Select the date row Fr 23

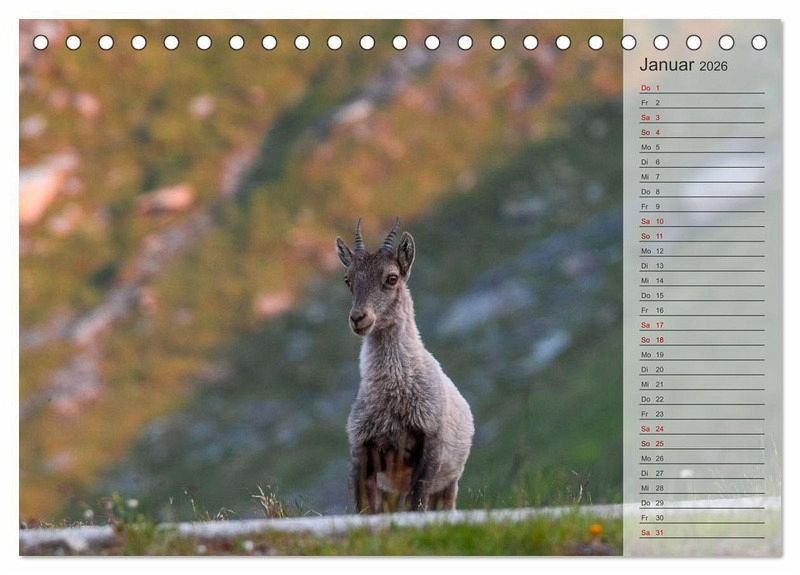[x=652, y=414]
